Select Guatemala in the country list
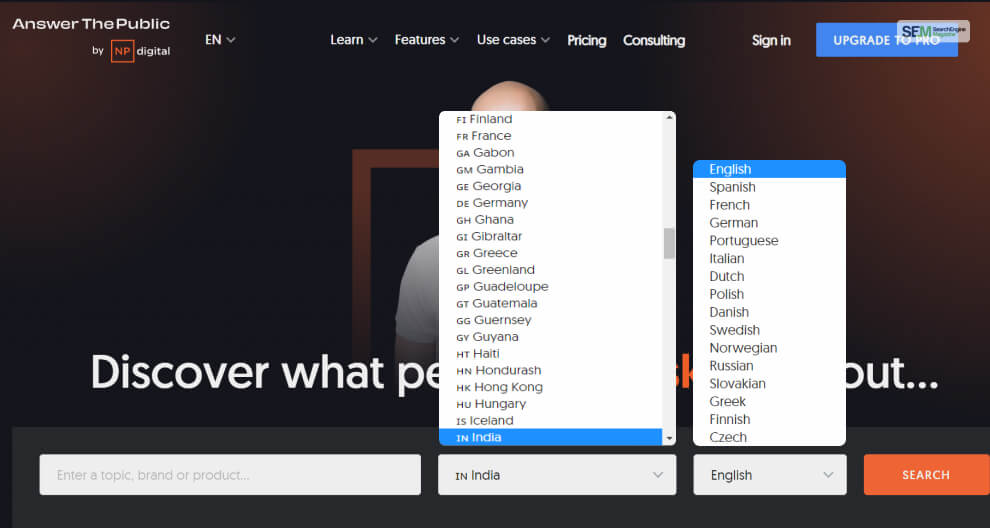 (x=551, y=303)
